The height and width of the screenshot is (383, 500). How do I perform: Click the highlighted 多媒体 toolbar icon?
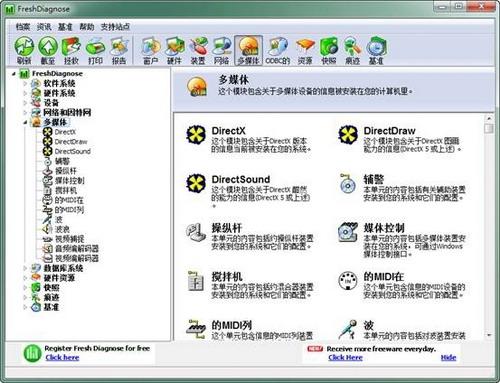click(x=248, y=50)
